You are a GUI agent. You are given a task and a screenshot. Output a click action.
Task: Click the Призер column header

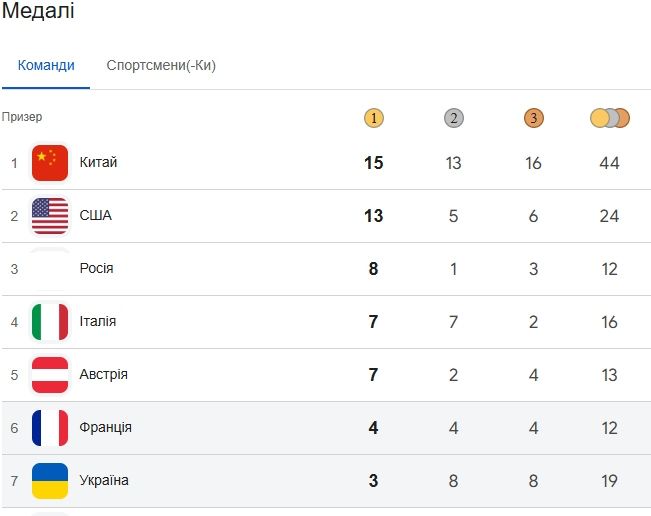22,117
